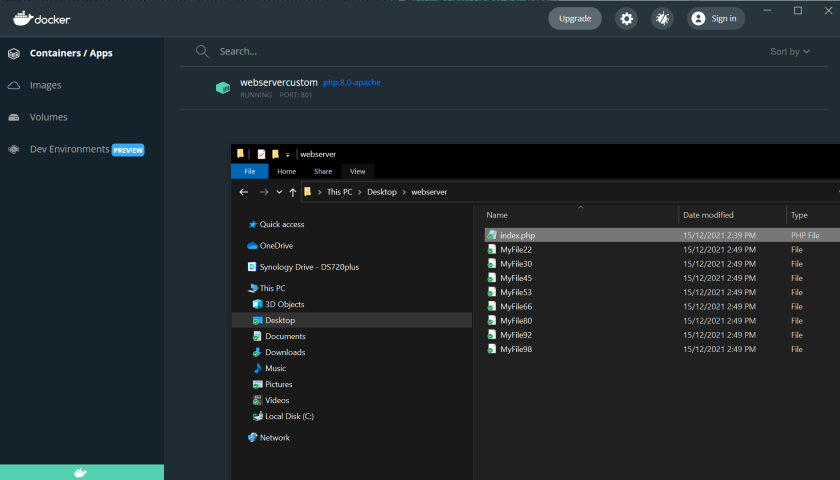Open Videos in navigation pane
This screenshot has width=840, height=480.
(277, 400)
